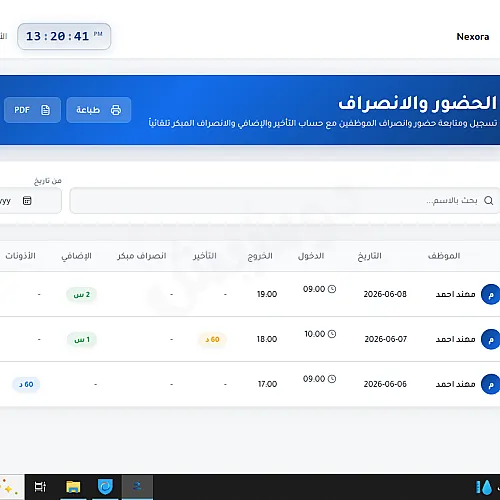Click the blue 60 د permission badge

coord(26,384)
